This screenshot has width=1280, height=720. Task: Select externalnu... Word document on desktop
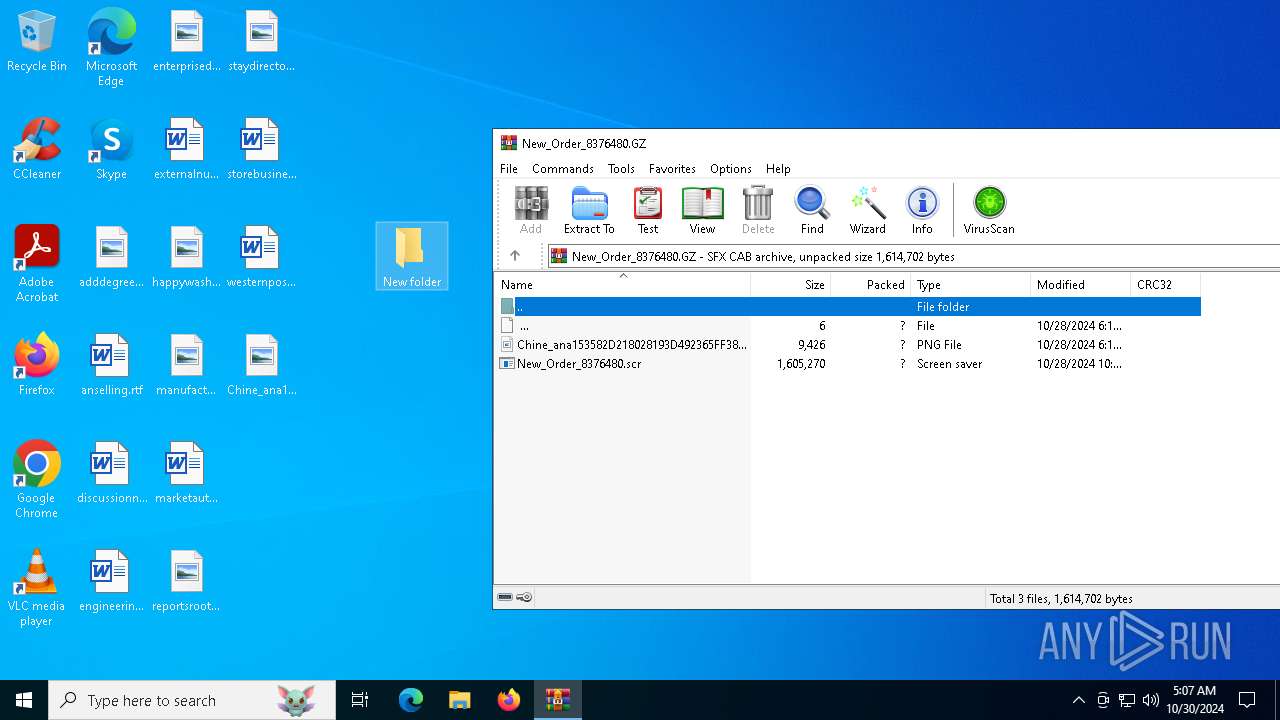(186, 150)
